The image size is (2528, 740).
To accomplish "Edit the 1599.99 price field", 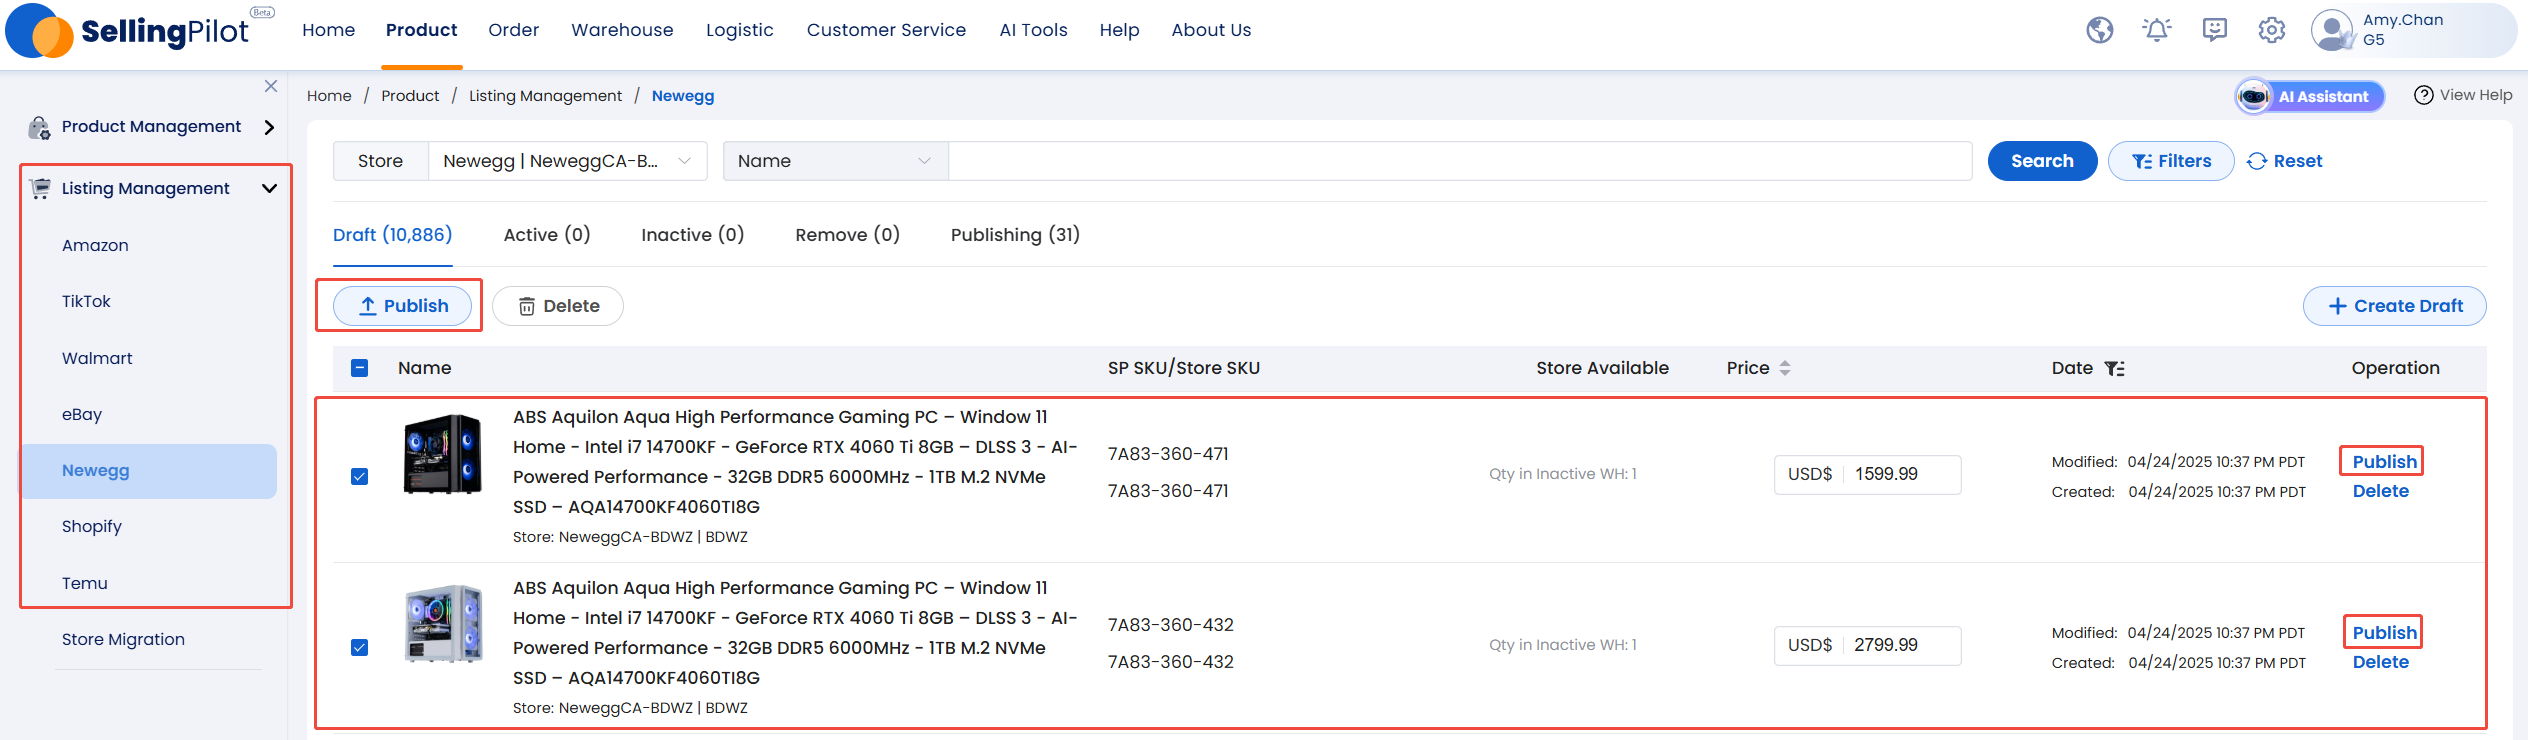I will 1903,474.
